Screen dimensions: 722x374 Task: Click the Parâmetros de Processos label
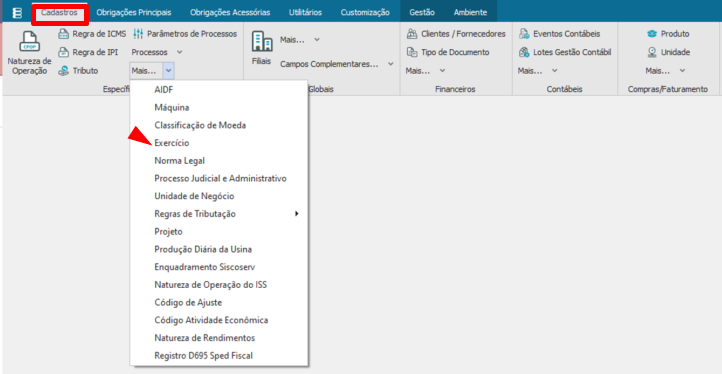pyautogui.click(x=192, y=34)
